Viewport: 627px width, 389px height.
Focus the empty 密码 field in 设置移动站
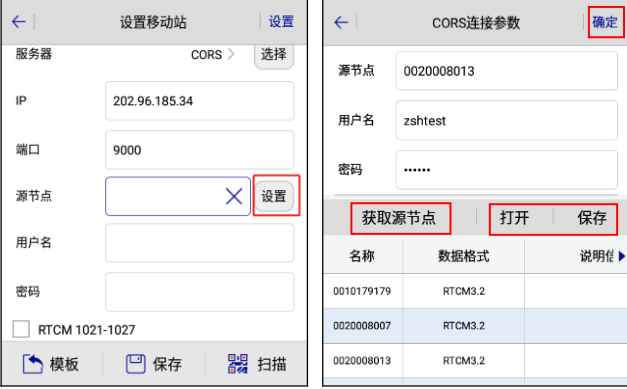tap(200, 292)
